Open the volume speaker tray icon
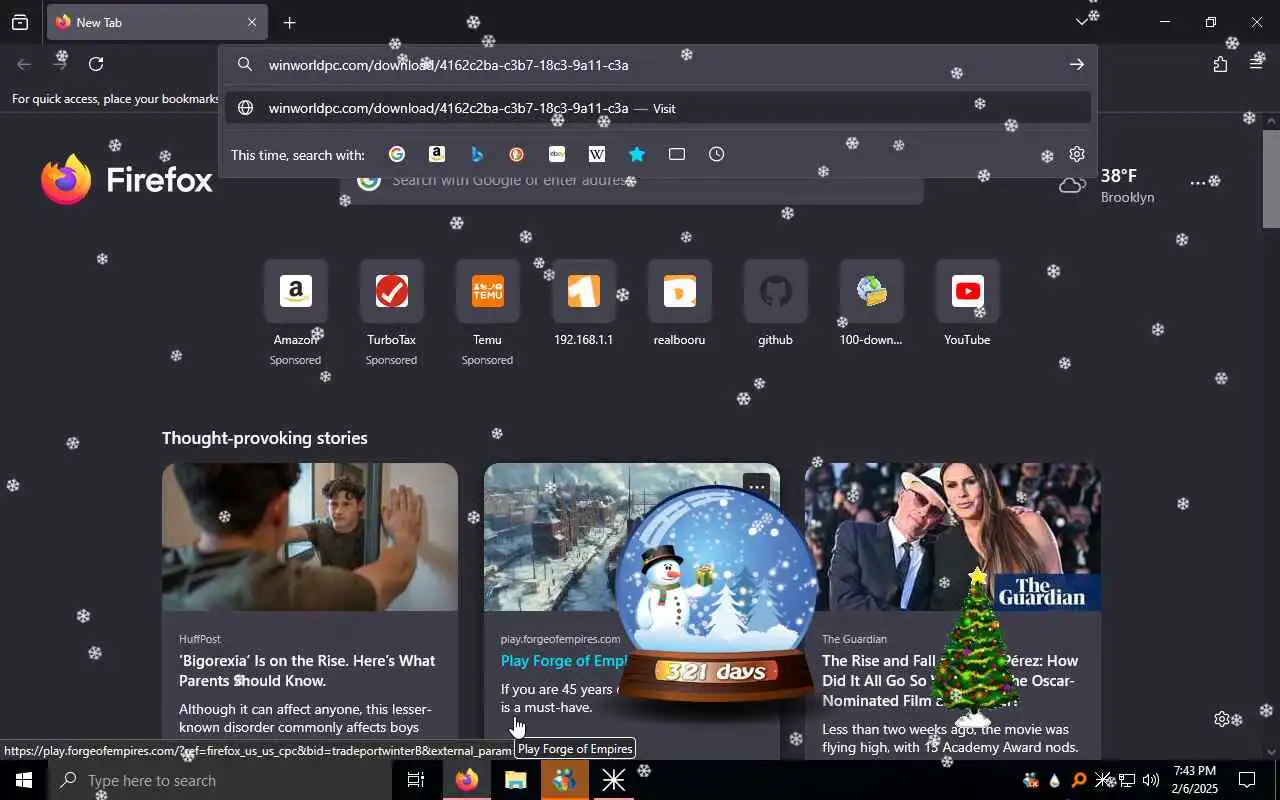Screen dimensions: 1280x800 click(1150, 780)
